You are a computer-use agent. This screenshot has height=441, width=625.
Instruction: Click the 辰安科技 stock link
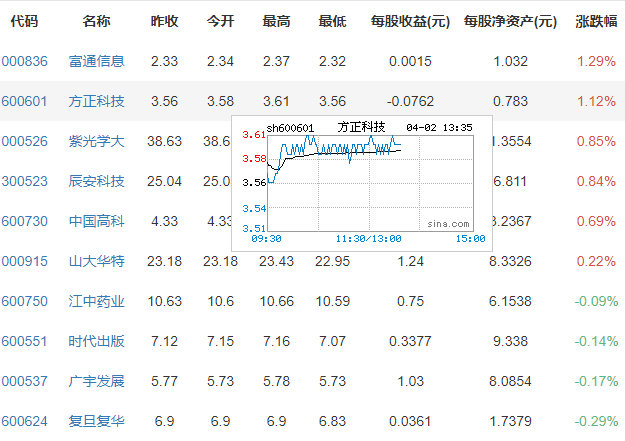point(96,181)
